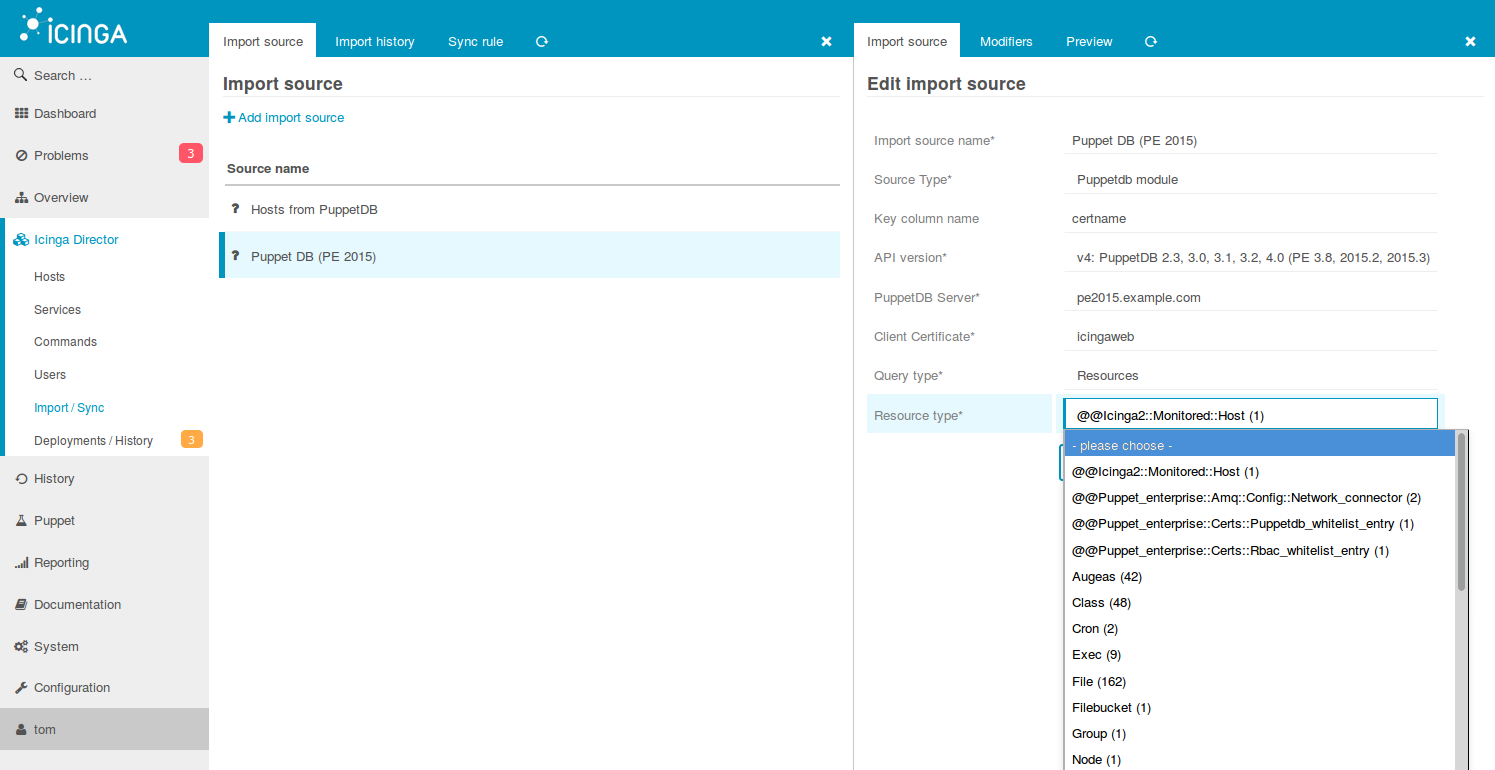The image size is (1495, 770).
Task: Select '- please choose -' option
Action: [1259, 445]
